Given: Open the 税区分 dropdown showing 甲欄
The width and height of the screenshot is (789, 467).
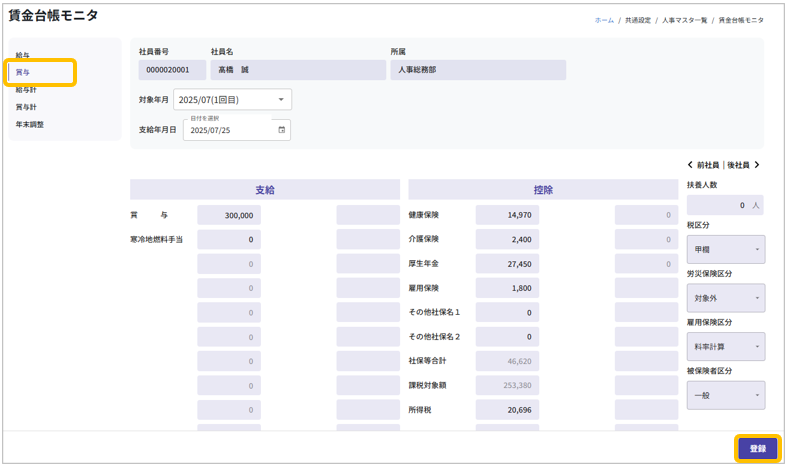Looking at the screenshot, I should click(725, 249).
